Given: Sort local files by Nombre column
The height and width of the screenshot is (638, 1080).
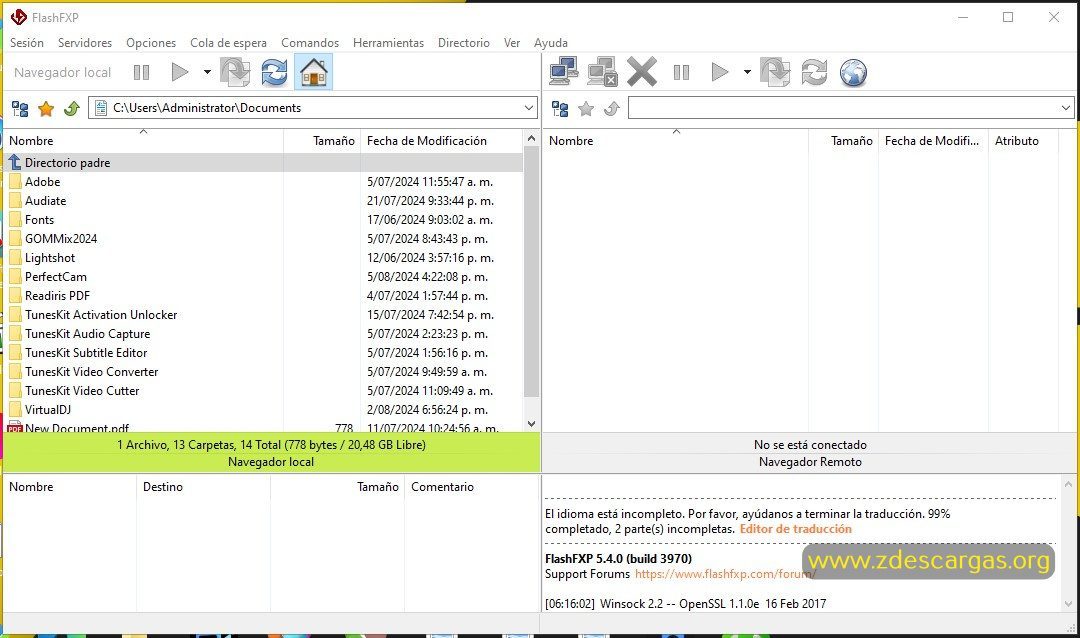Looking at the screenshot, I should coord(143,141).
